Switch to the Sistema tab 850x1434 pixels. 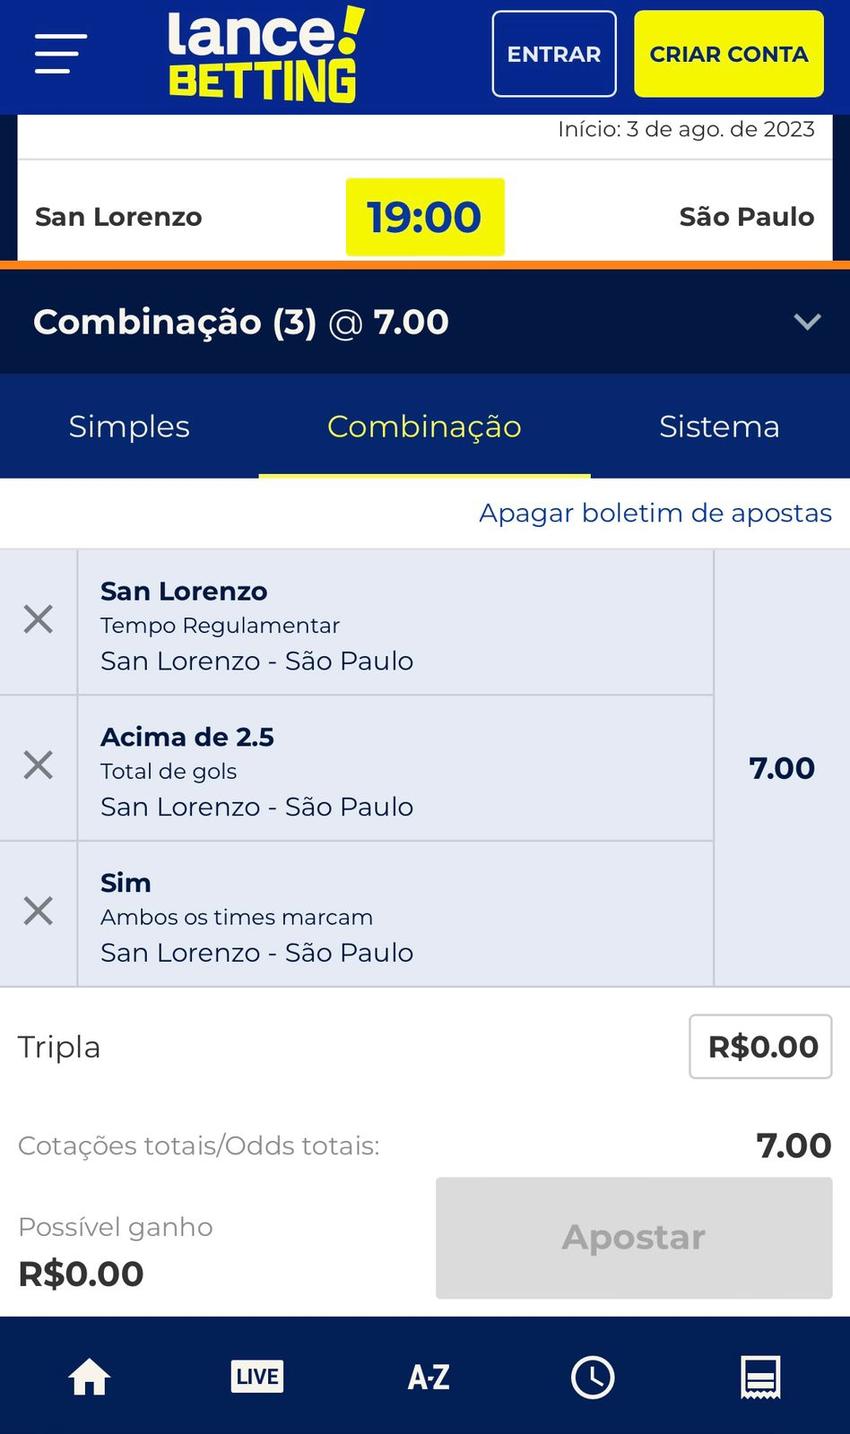[x=719, y=427]
